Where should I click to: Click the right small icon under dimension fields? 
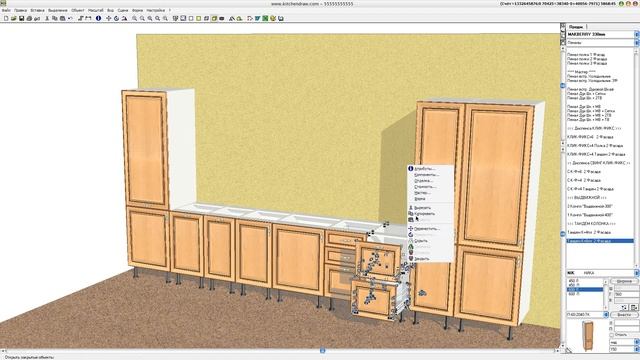pos(634,307)
